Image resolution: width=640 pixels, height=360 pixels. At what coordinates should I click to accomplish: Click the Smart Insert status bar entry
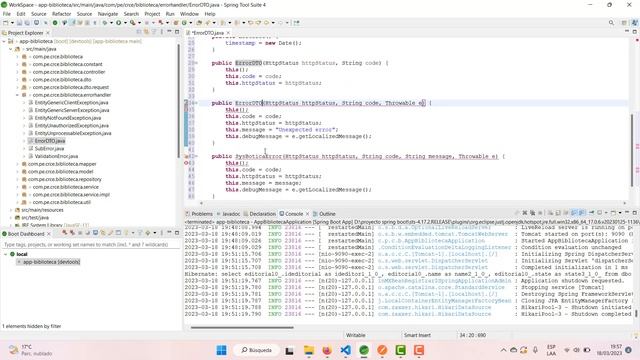[x=417, y=335]
